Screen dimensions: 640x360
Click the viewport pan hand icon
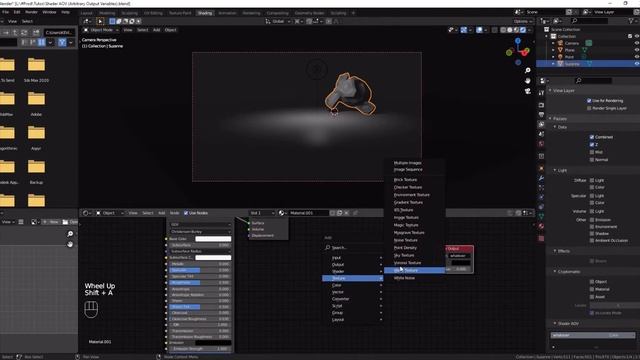click(527, 81)
